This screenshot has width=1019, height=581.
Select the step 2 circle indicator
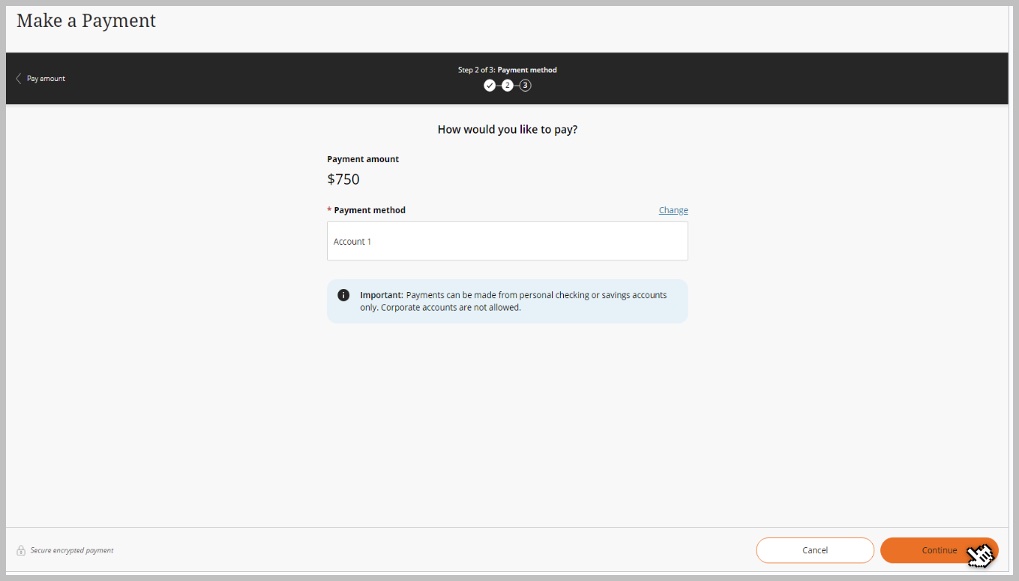pyautogui.click(x=507, y=86)
